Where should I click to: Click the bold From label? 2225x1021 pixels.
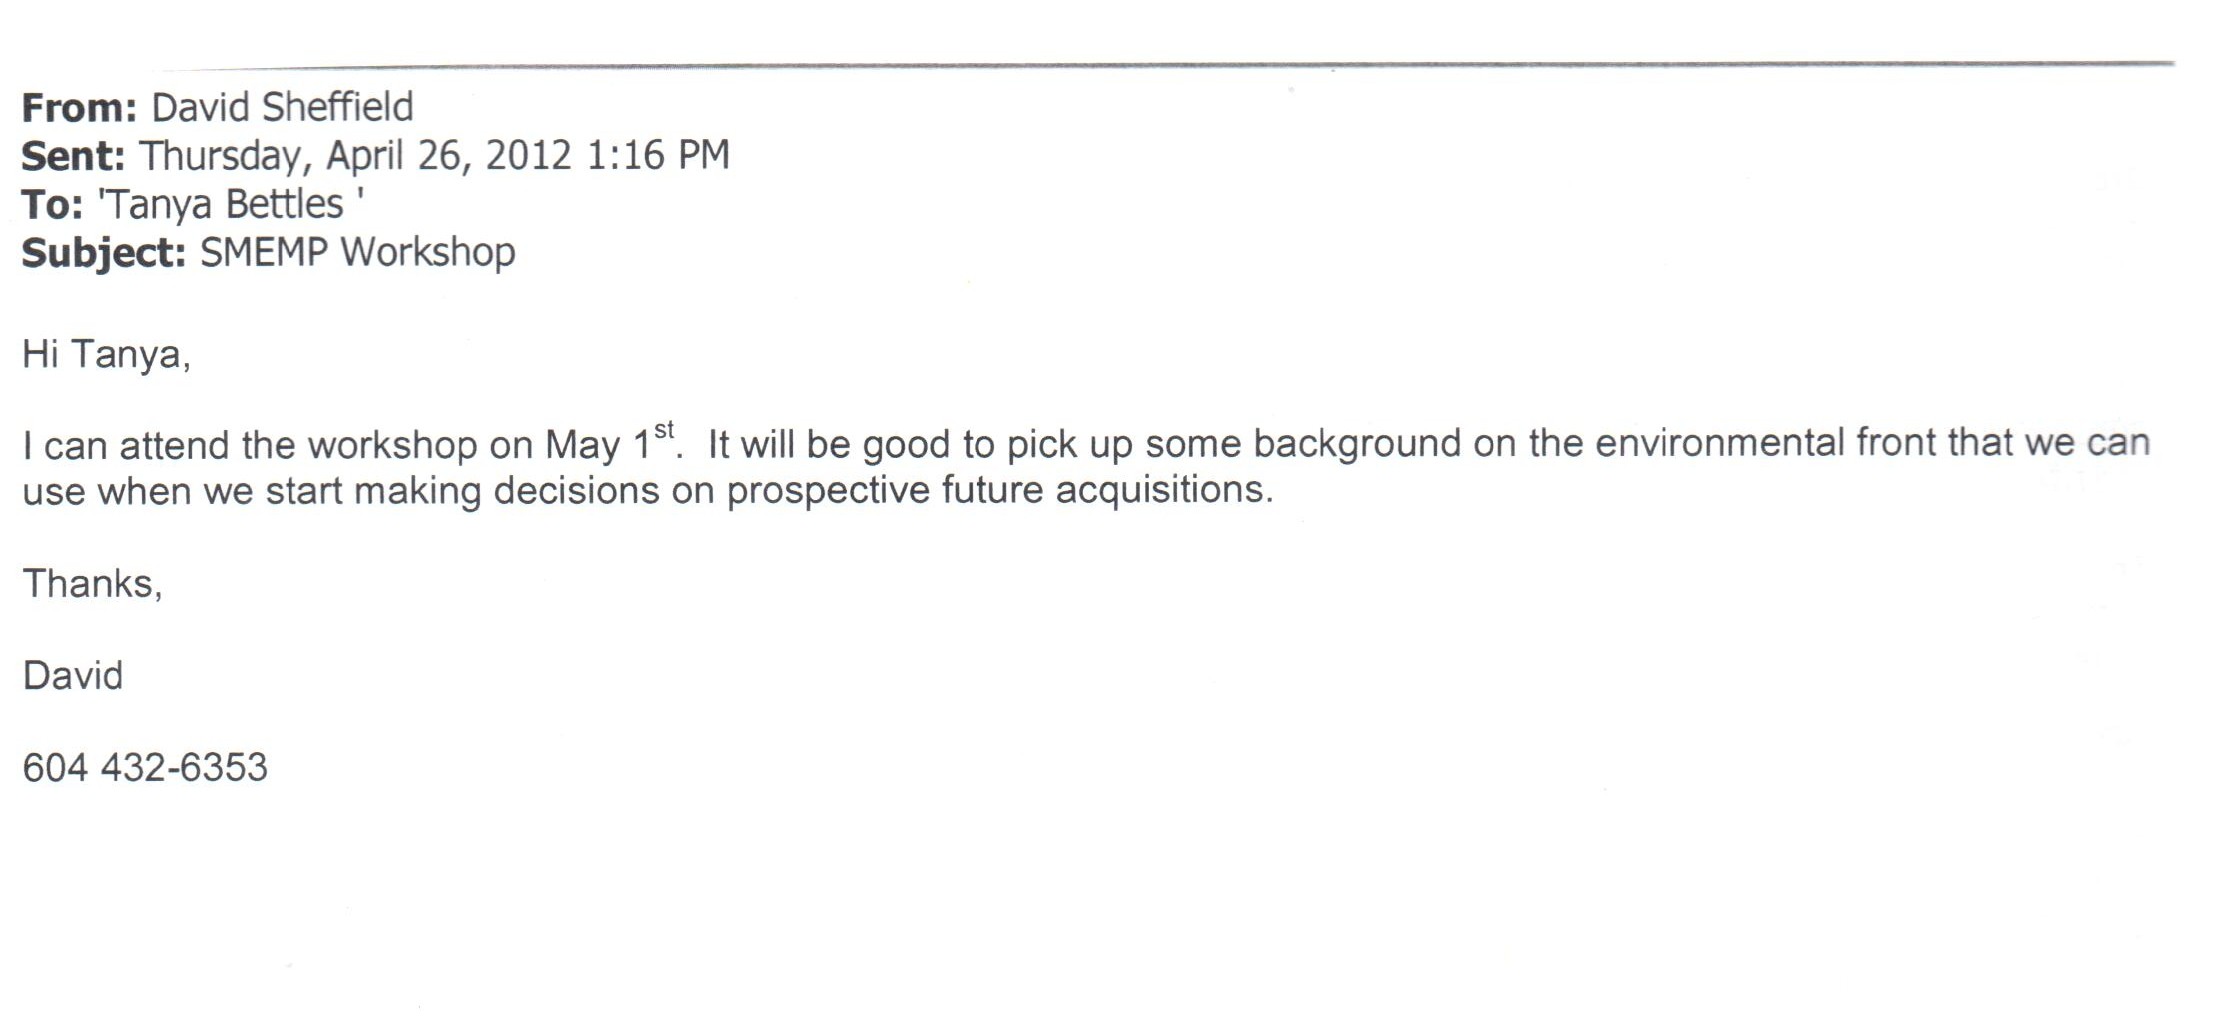79,107
